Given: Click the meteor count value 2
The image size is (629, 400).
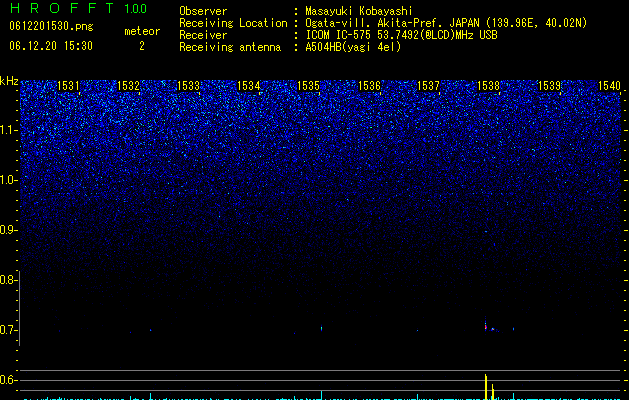Looking at the screenshot, I should pyautogui.click(x=142, y=46).
